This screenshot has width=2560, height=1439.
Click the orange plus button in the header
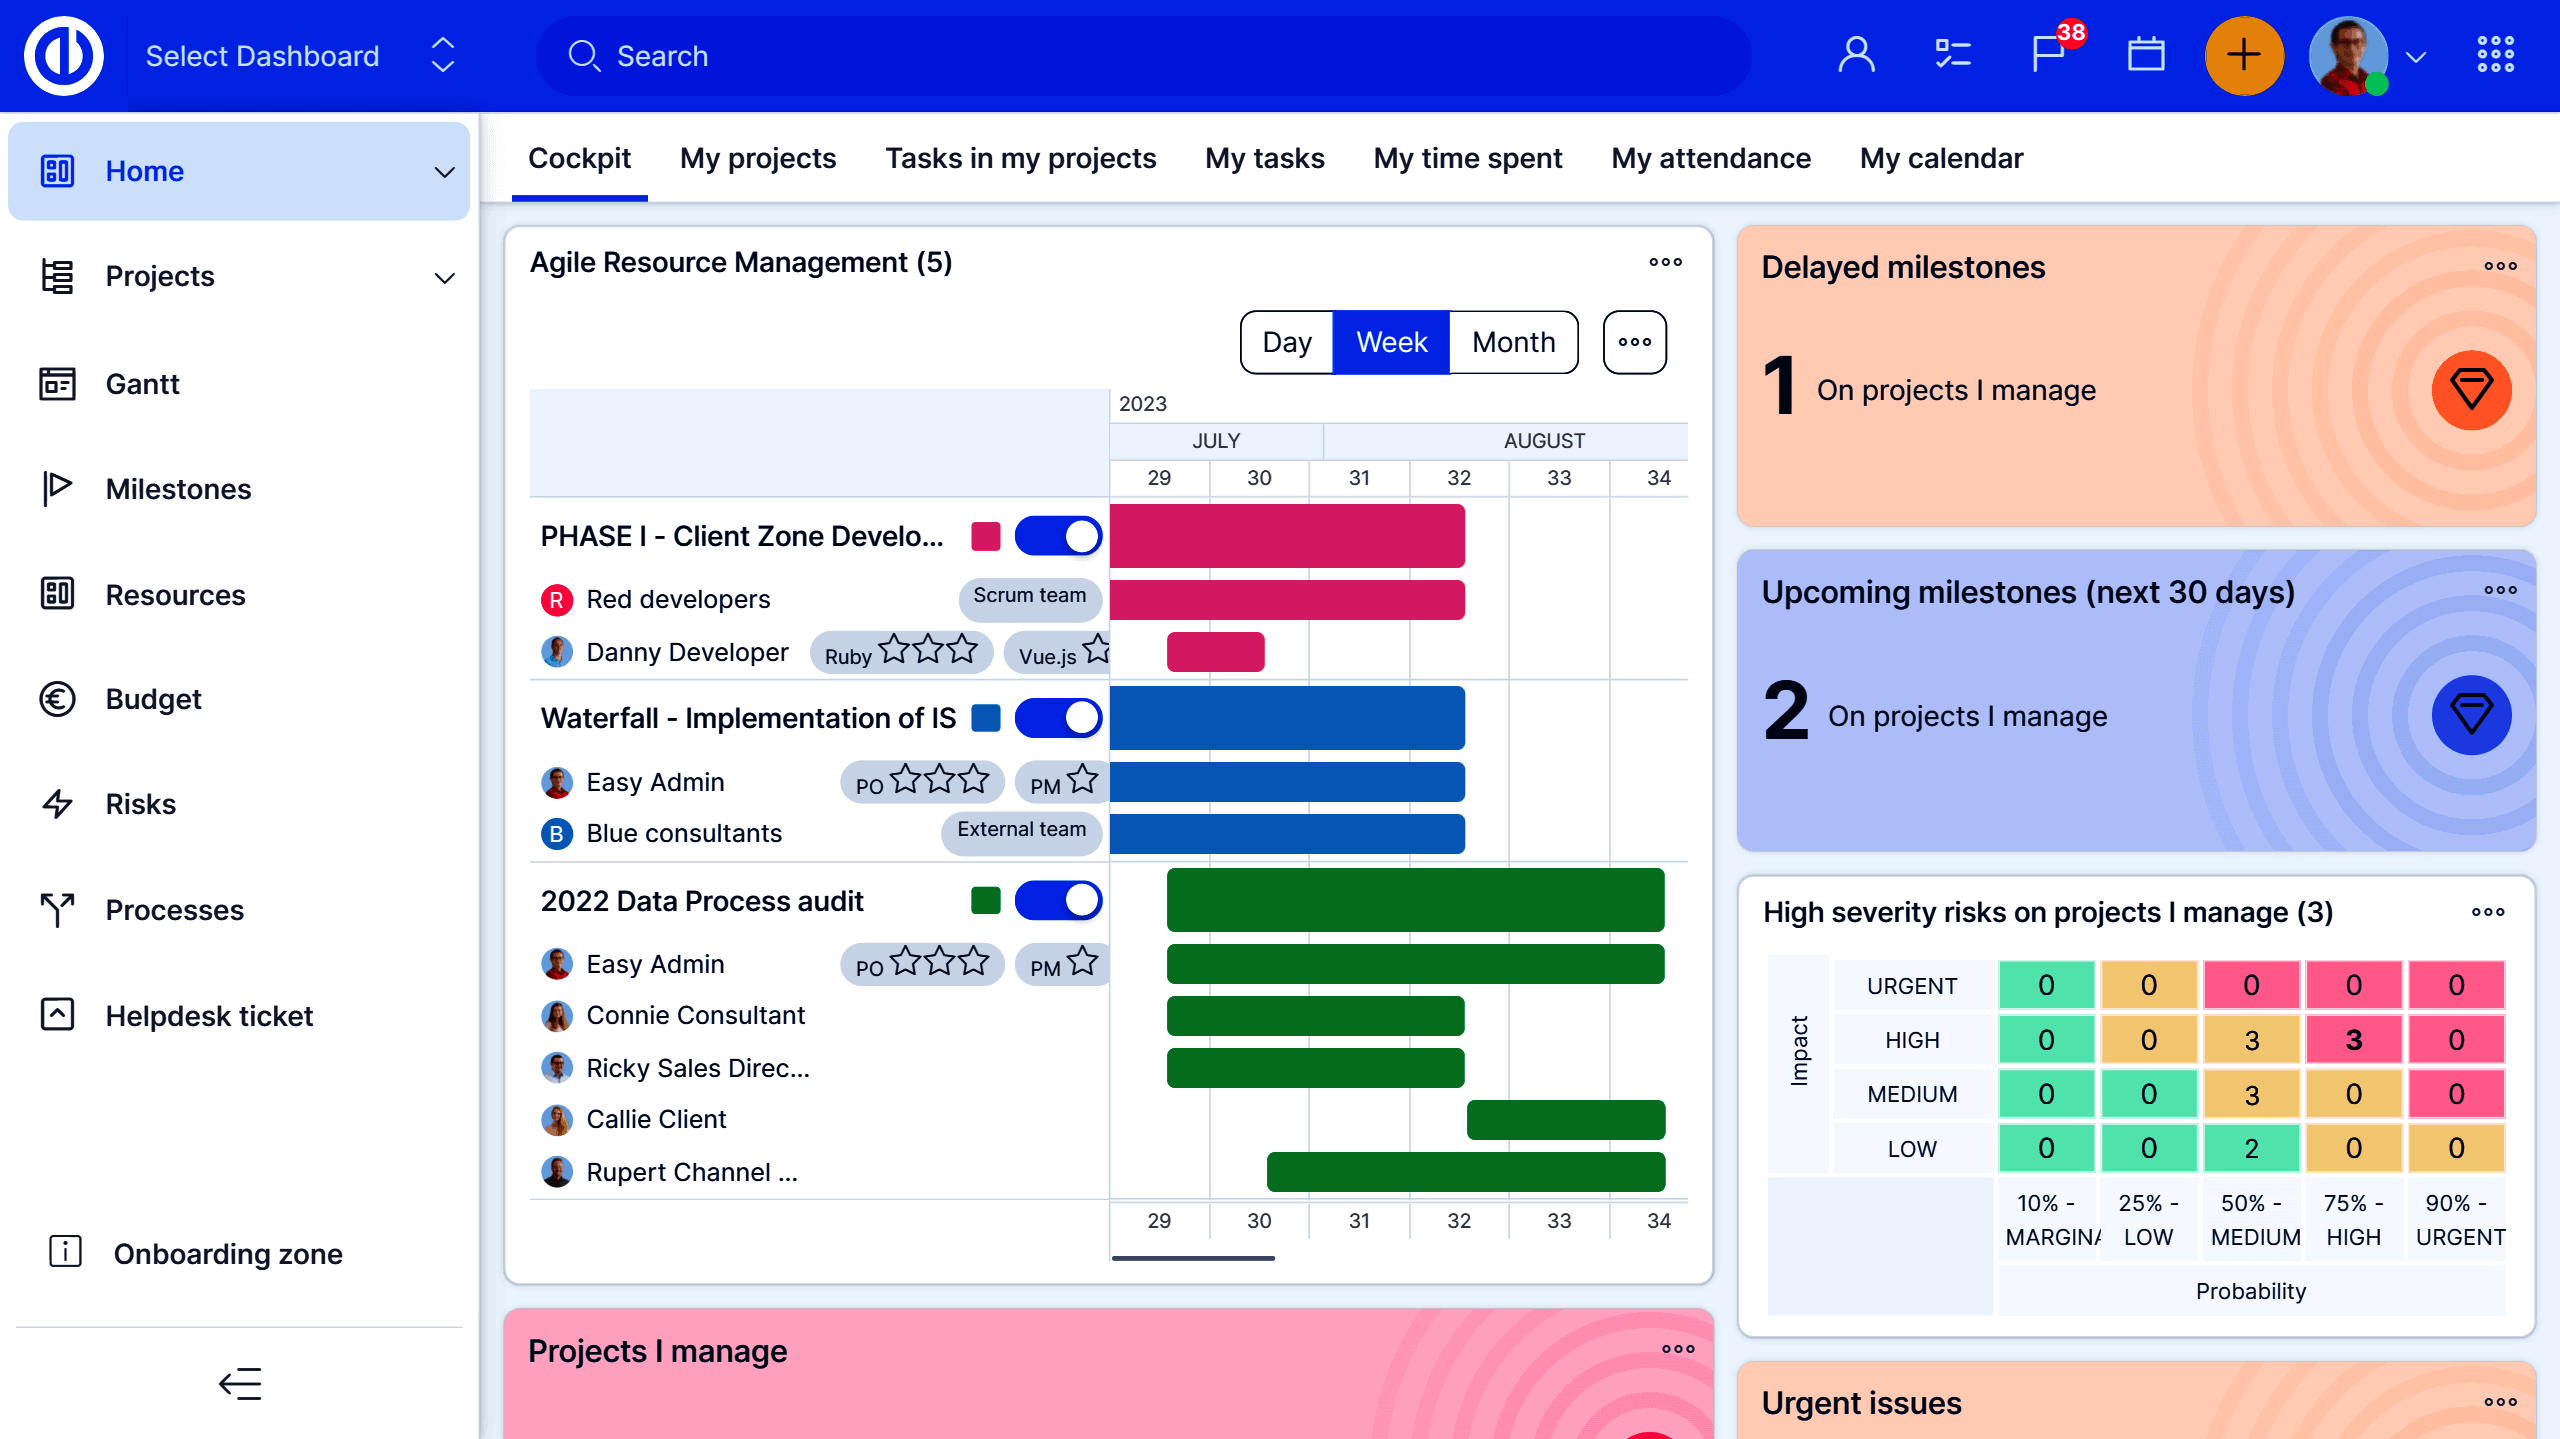click(x=2245, y=56)
